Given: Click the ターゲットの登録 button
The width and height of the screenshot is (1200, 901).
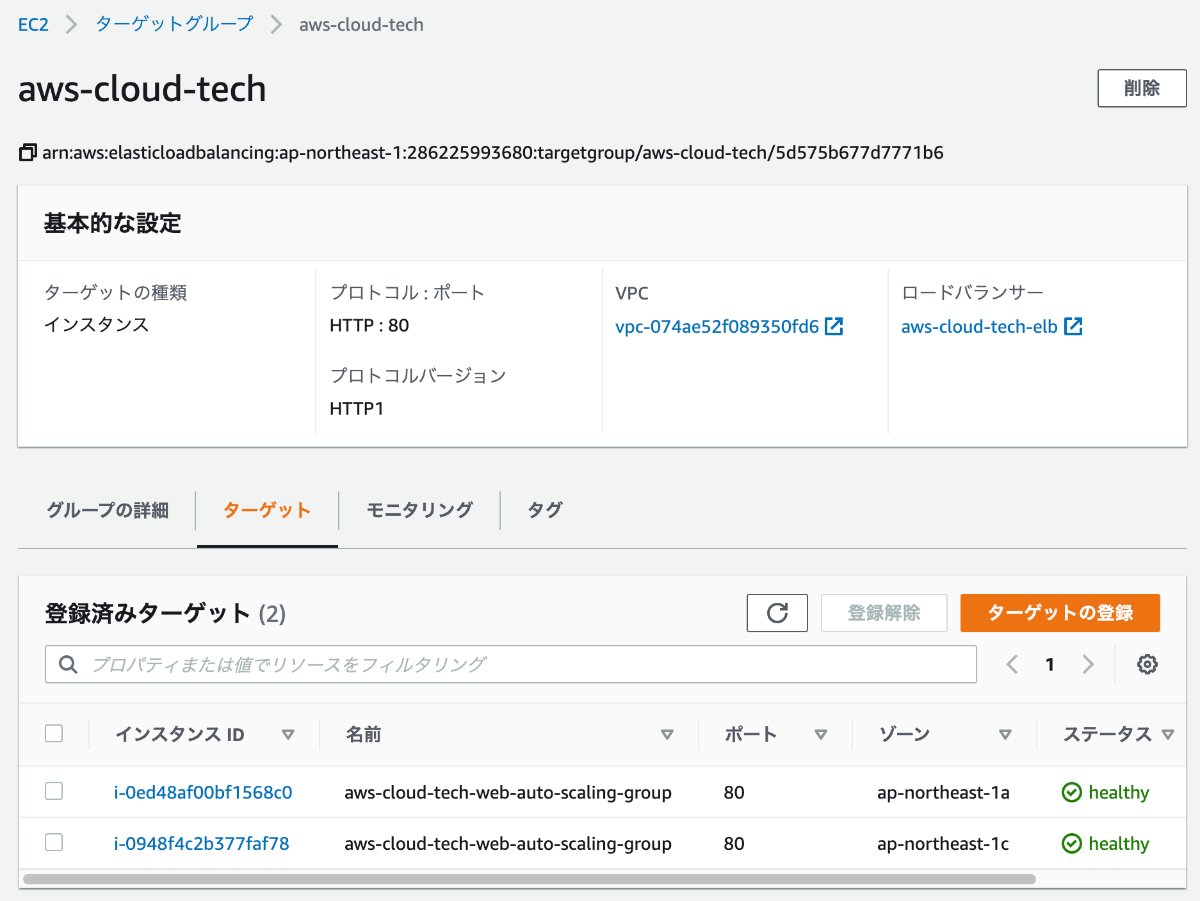Looking at the screenshot, I should tap(1060, 613).
